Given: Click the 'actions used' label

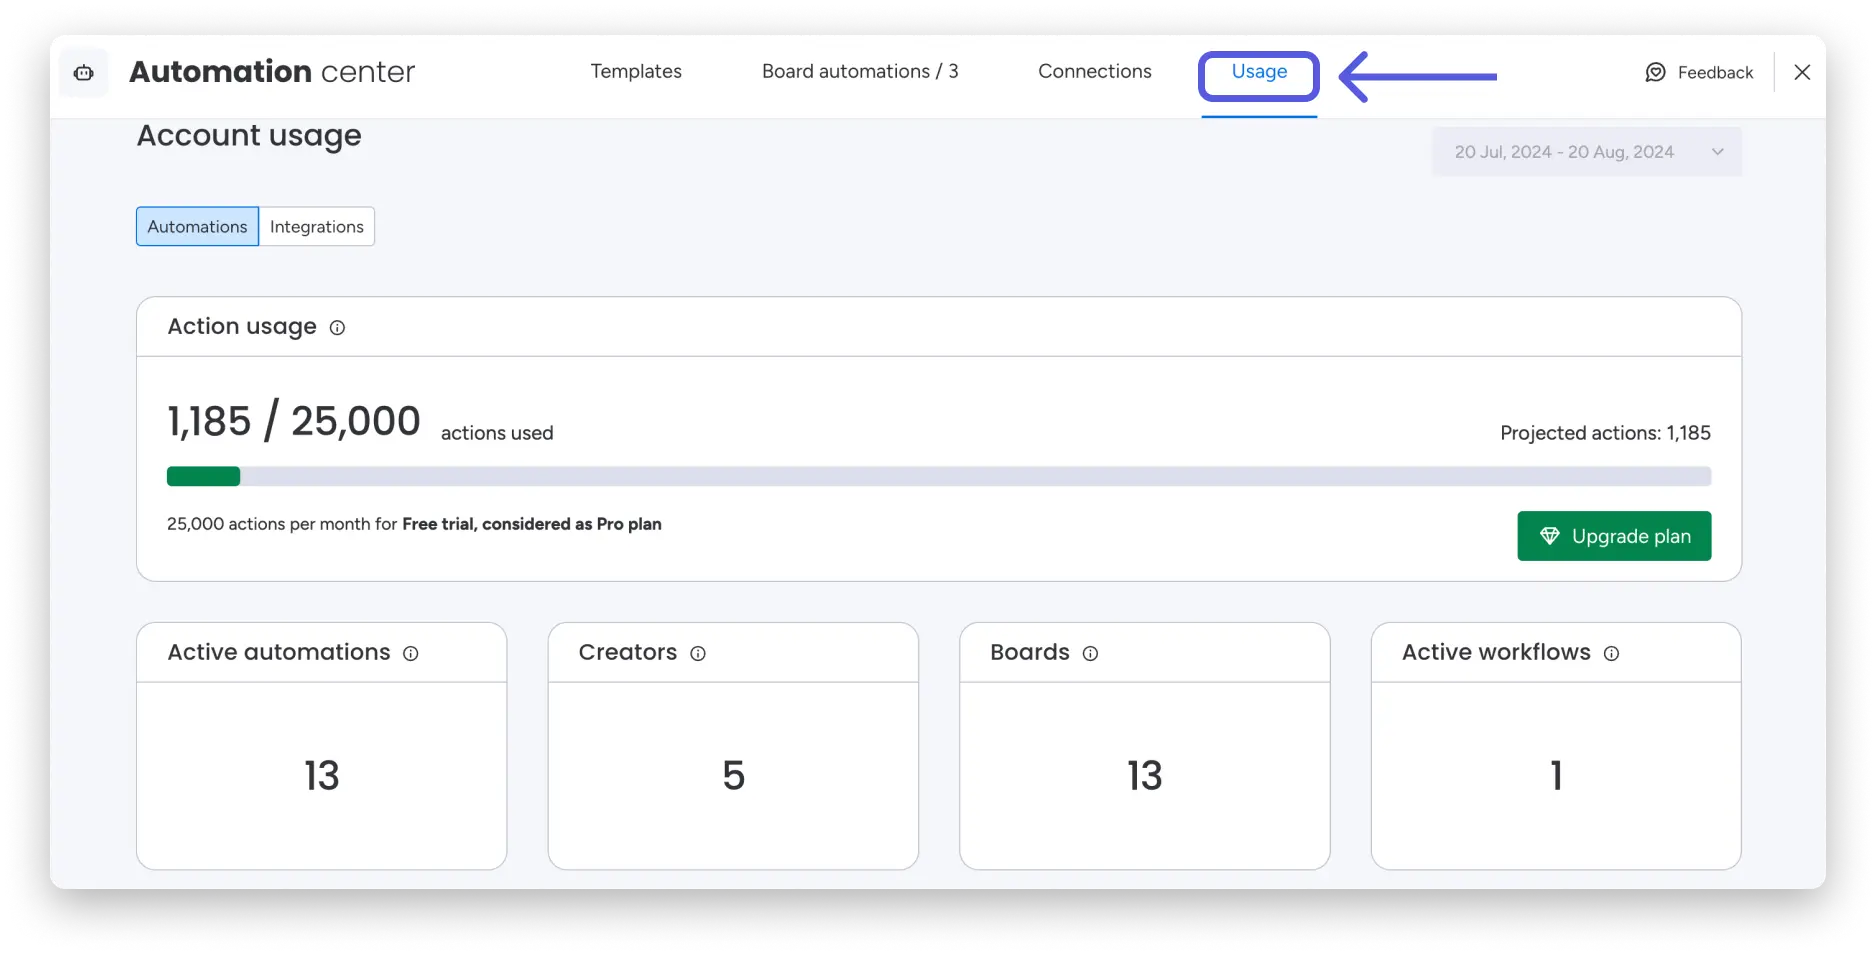Looking at the screenshot, I should 497,433.
